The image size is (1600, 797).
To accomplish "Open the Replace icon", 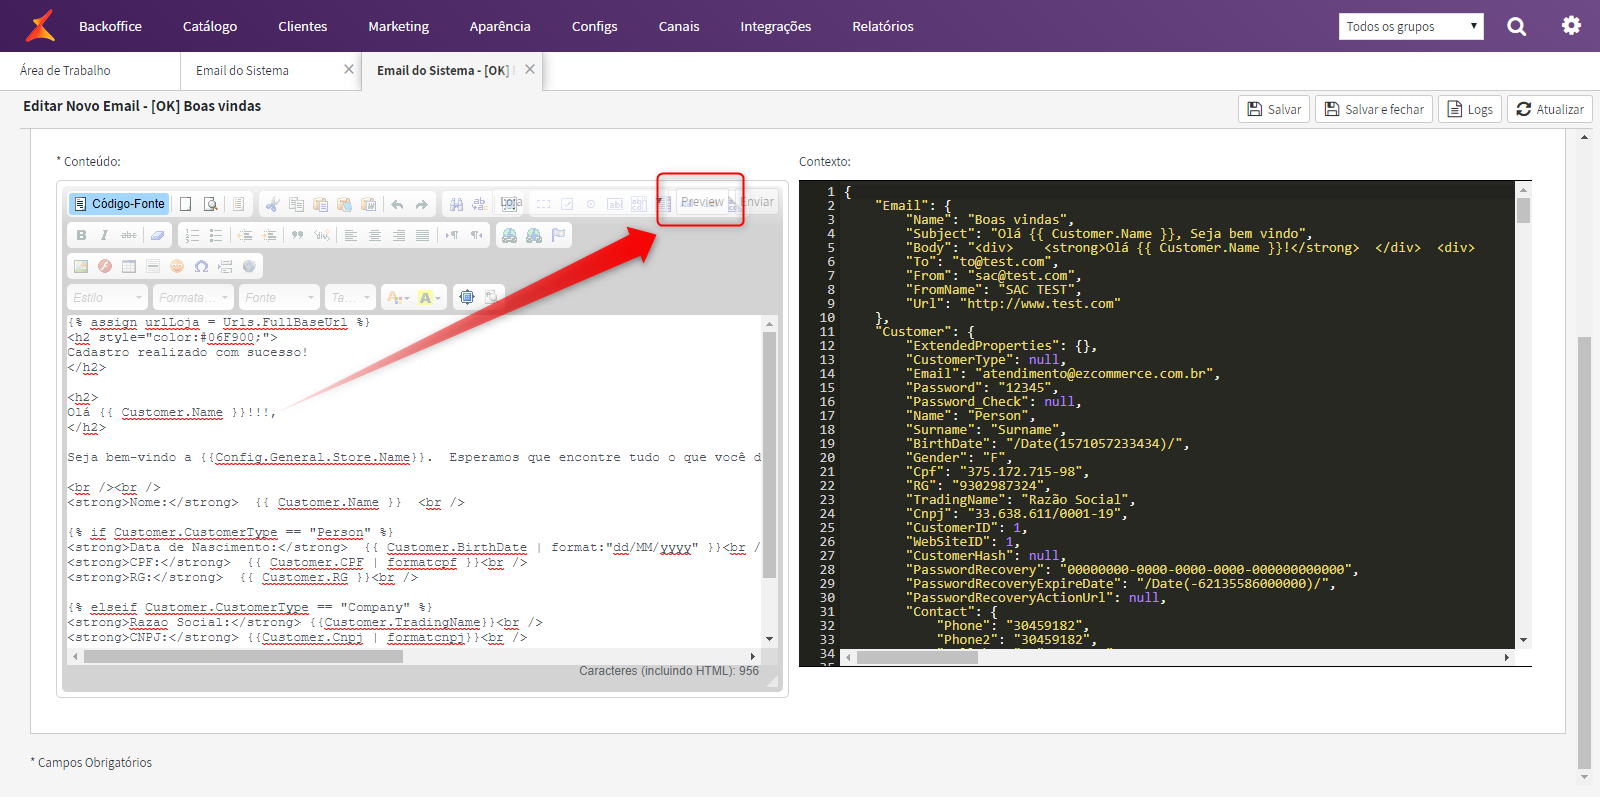I will [480, 204].
